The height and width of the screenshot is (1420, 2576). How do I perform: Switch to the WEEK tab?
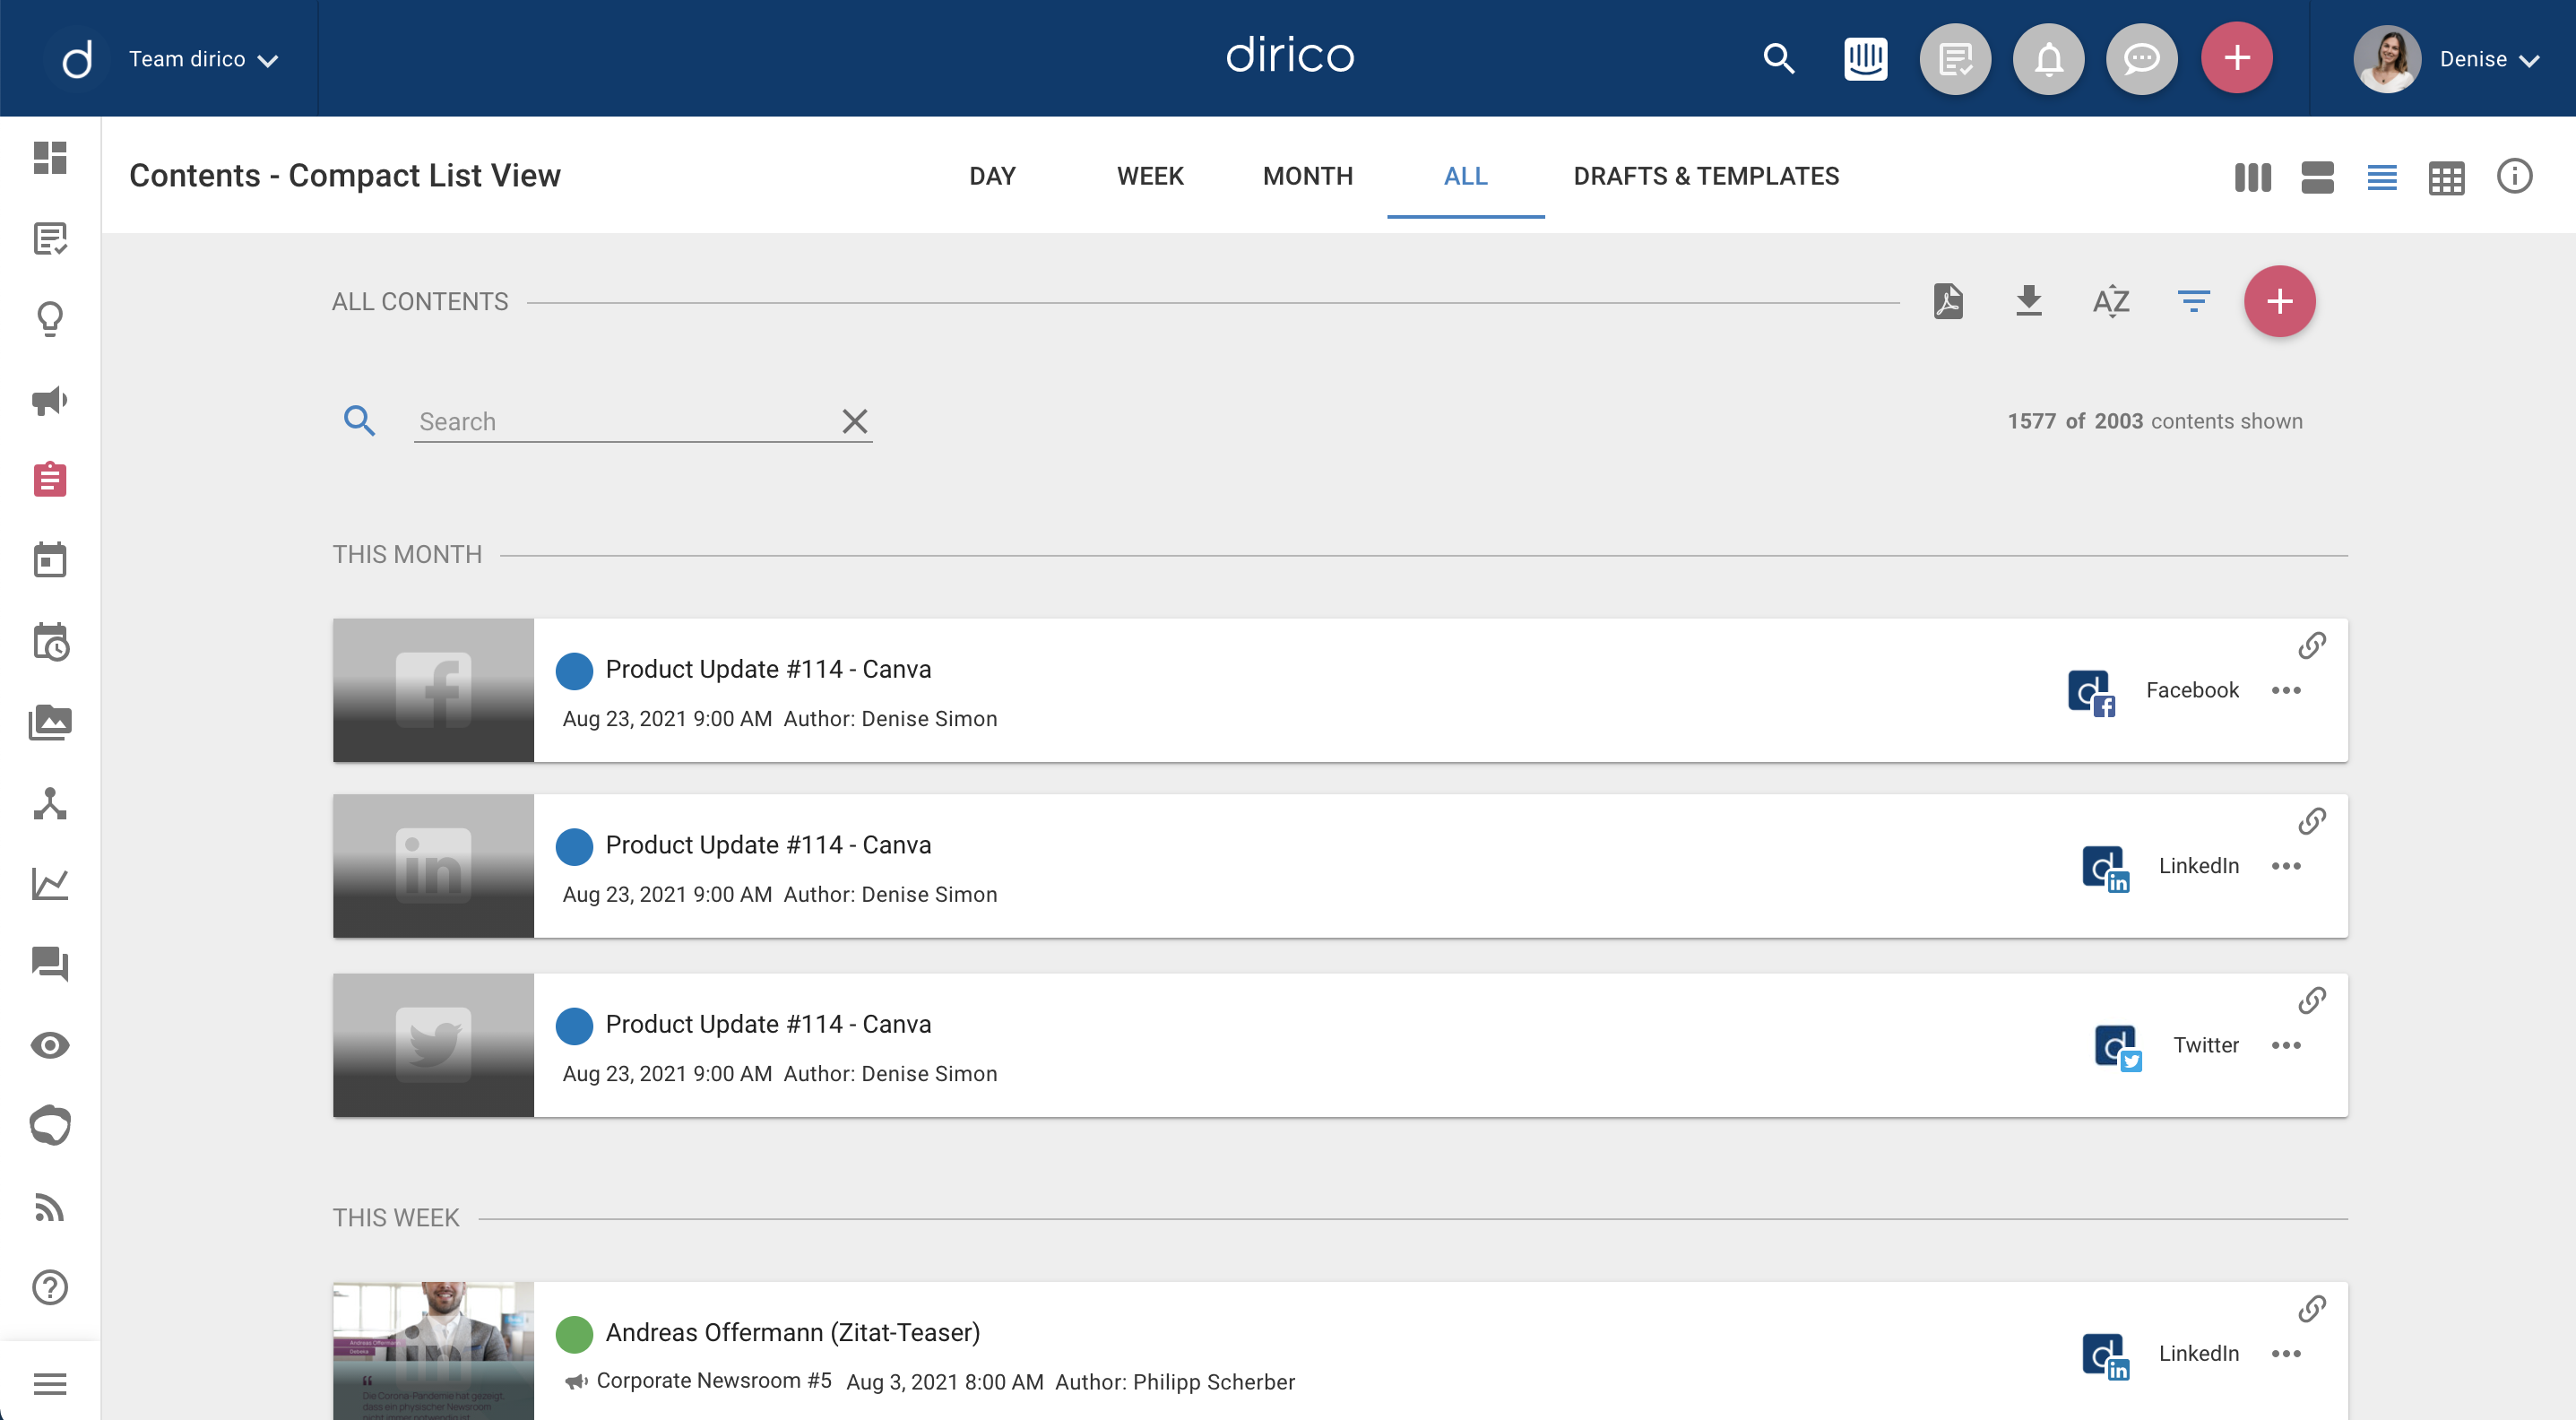coord(1150,176)
